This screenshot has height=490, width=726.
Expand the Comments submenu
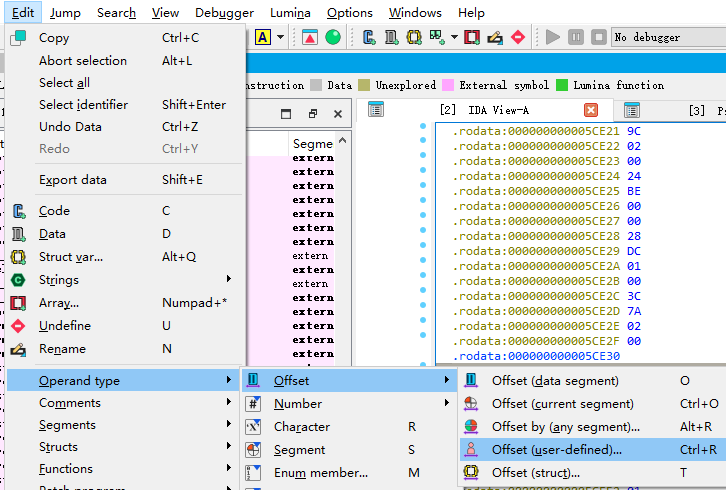125,403
